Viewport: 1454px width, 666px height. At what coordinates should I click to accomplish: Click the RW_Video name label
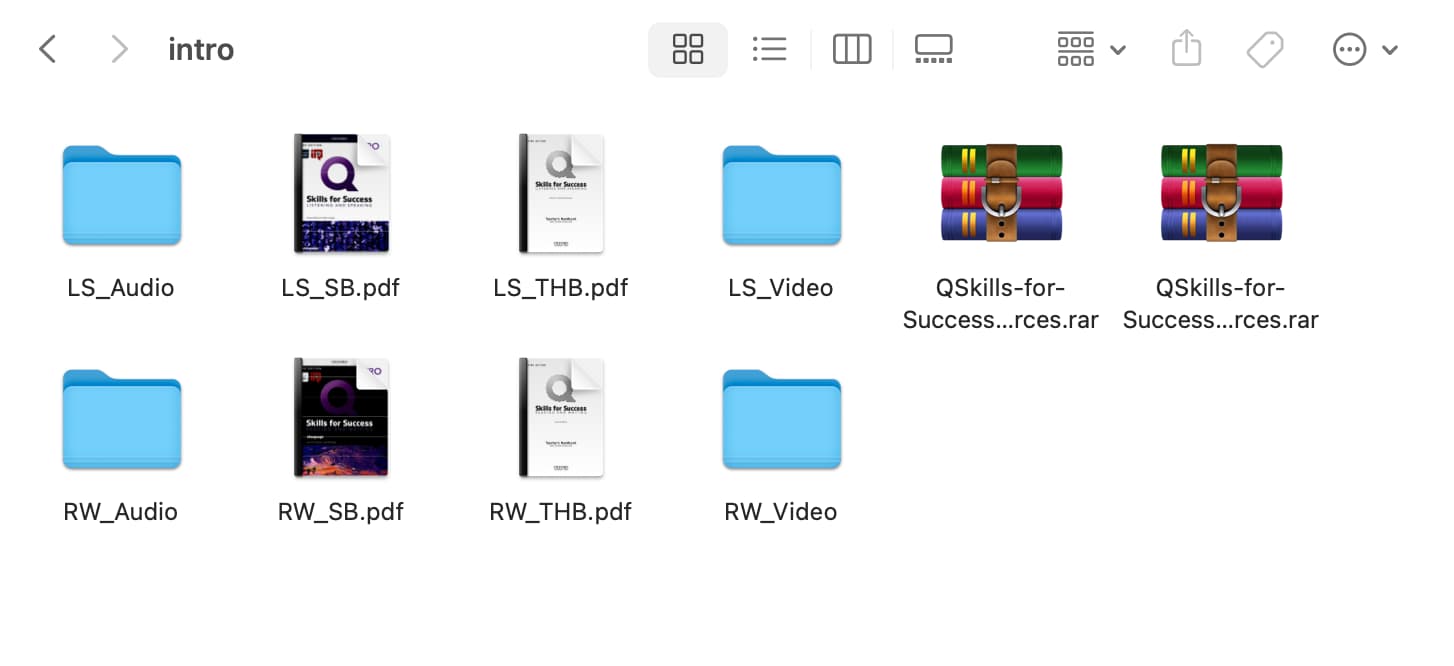click(x=781, y=512)
